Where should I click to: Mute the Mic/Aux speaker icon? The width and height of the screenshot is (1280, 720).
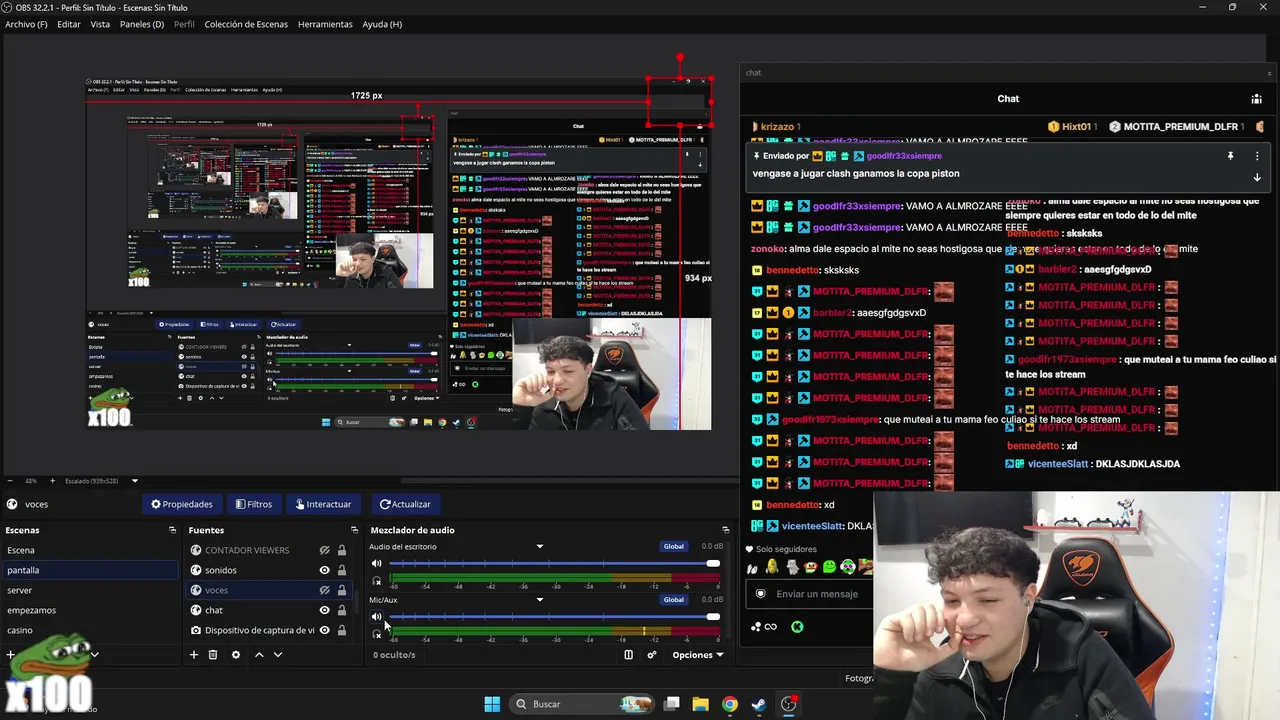(377, 617)
